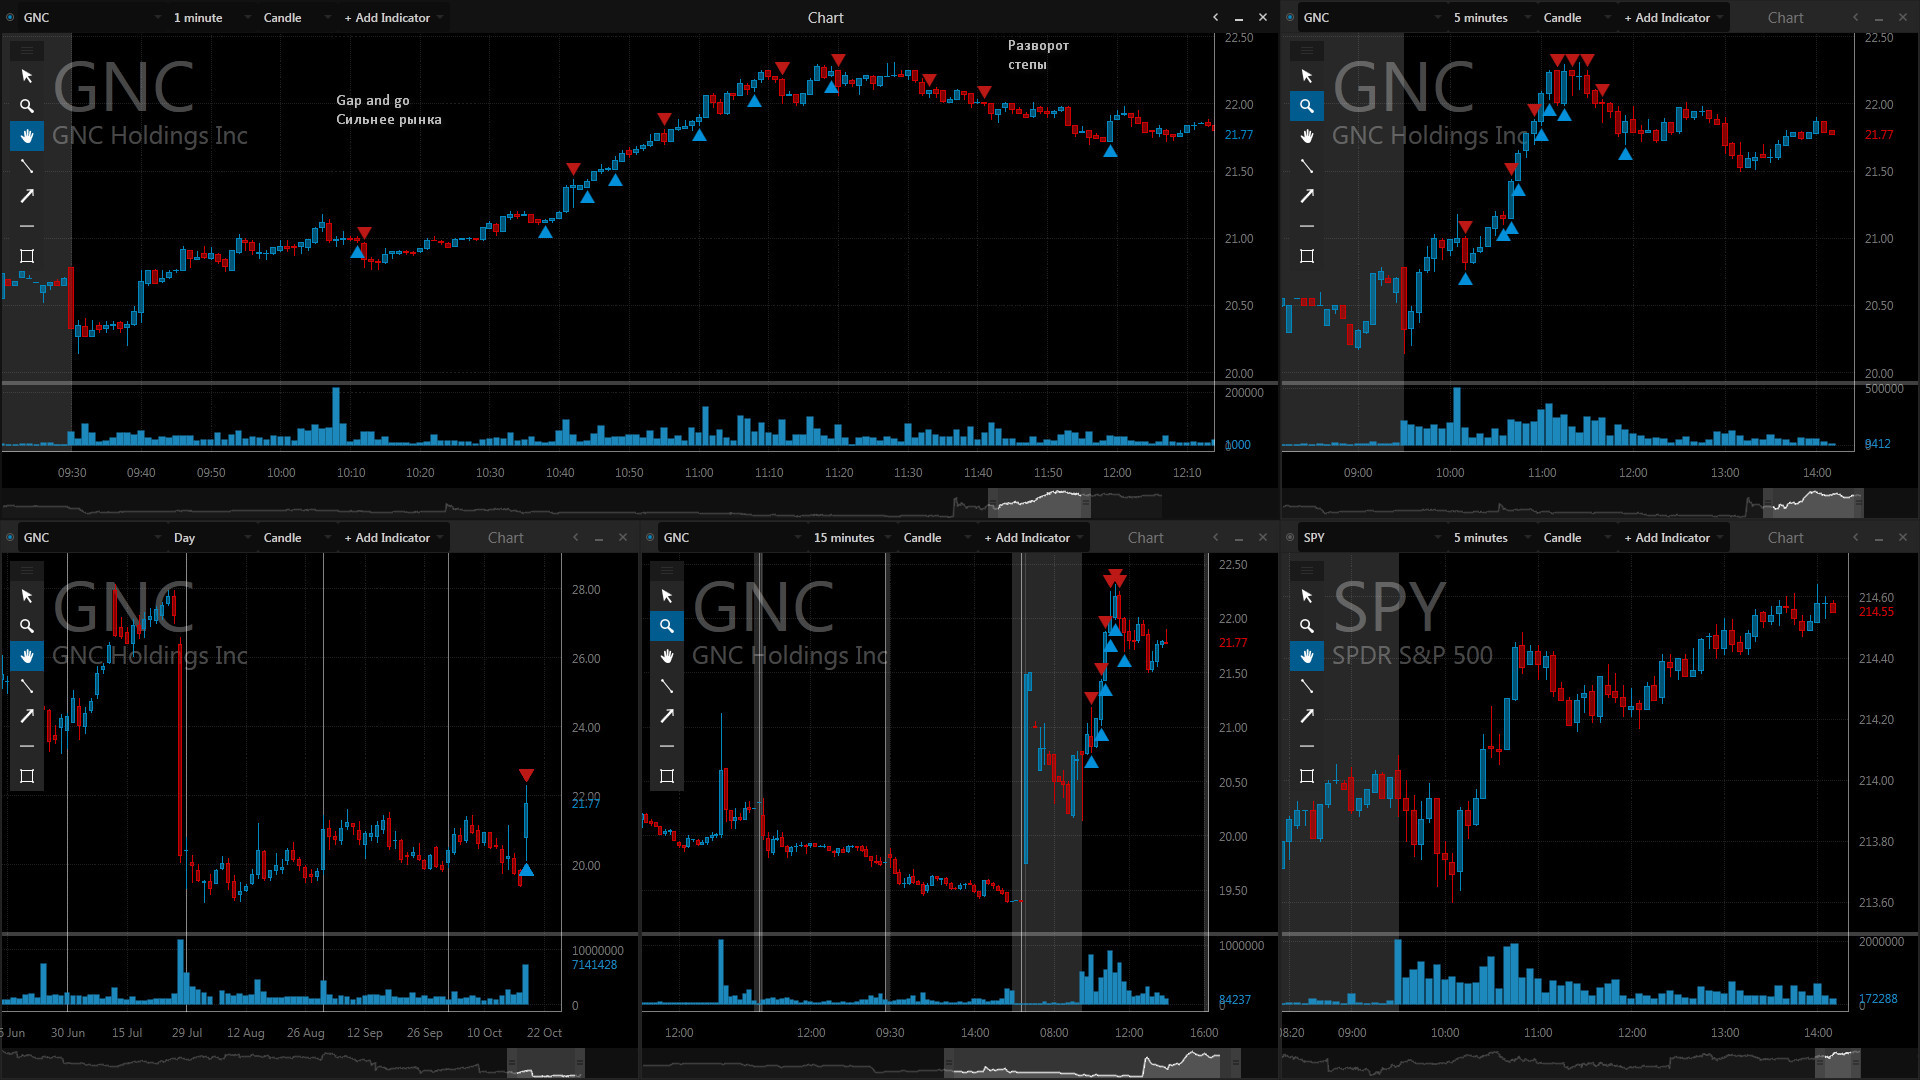Select the zoom magnifier tool in the 1 minute GNC chart
The image size is (1920, 1080).
click(27, 106)
